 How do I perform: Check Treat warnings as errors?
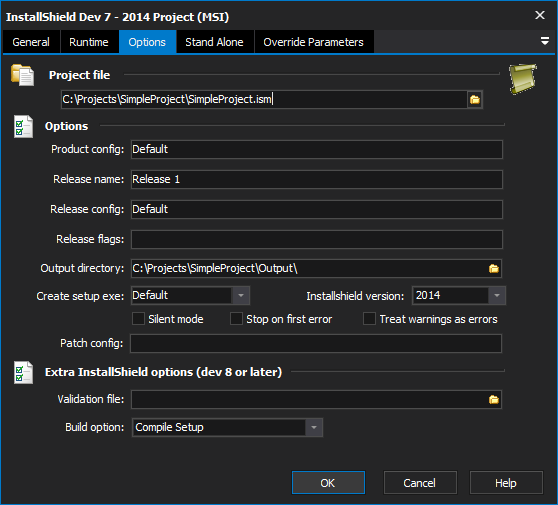pos(369,319)
